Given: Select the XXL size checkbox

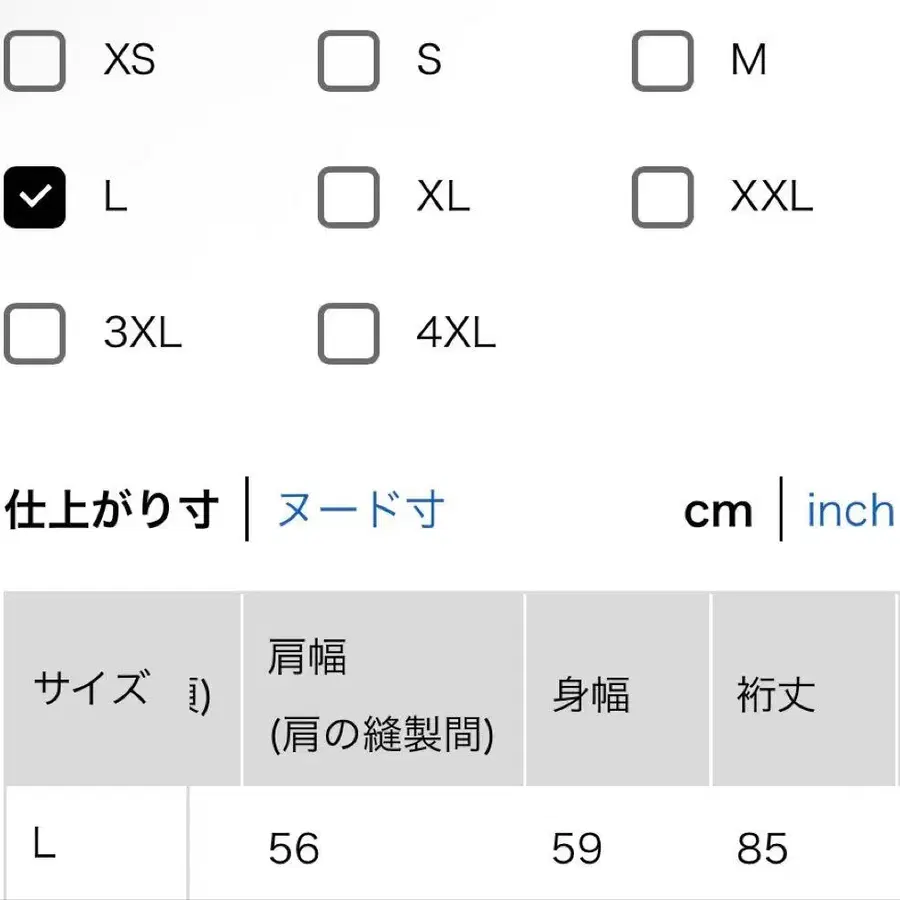Looking at the screenshot, I should [661, 198].
